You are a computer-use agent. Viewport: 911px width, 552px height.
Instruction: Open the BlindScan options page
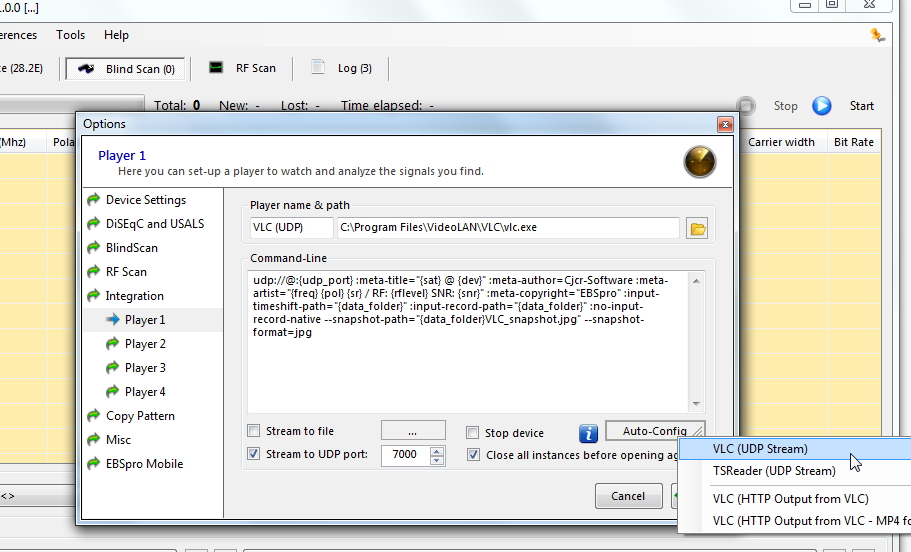tap(131, 248)
